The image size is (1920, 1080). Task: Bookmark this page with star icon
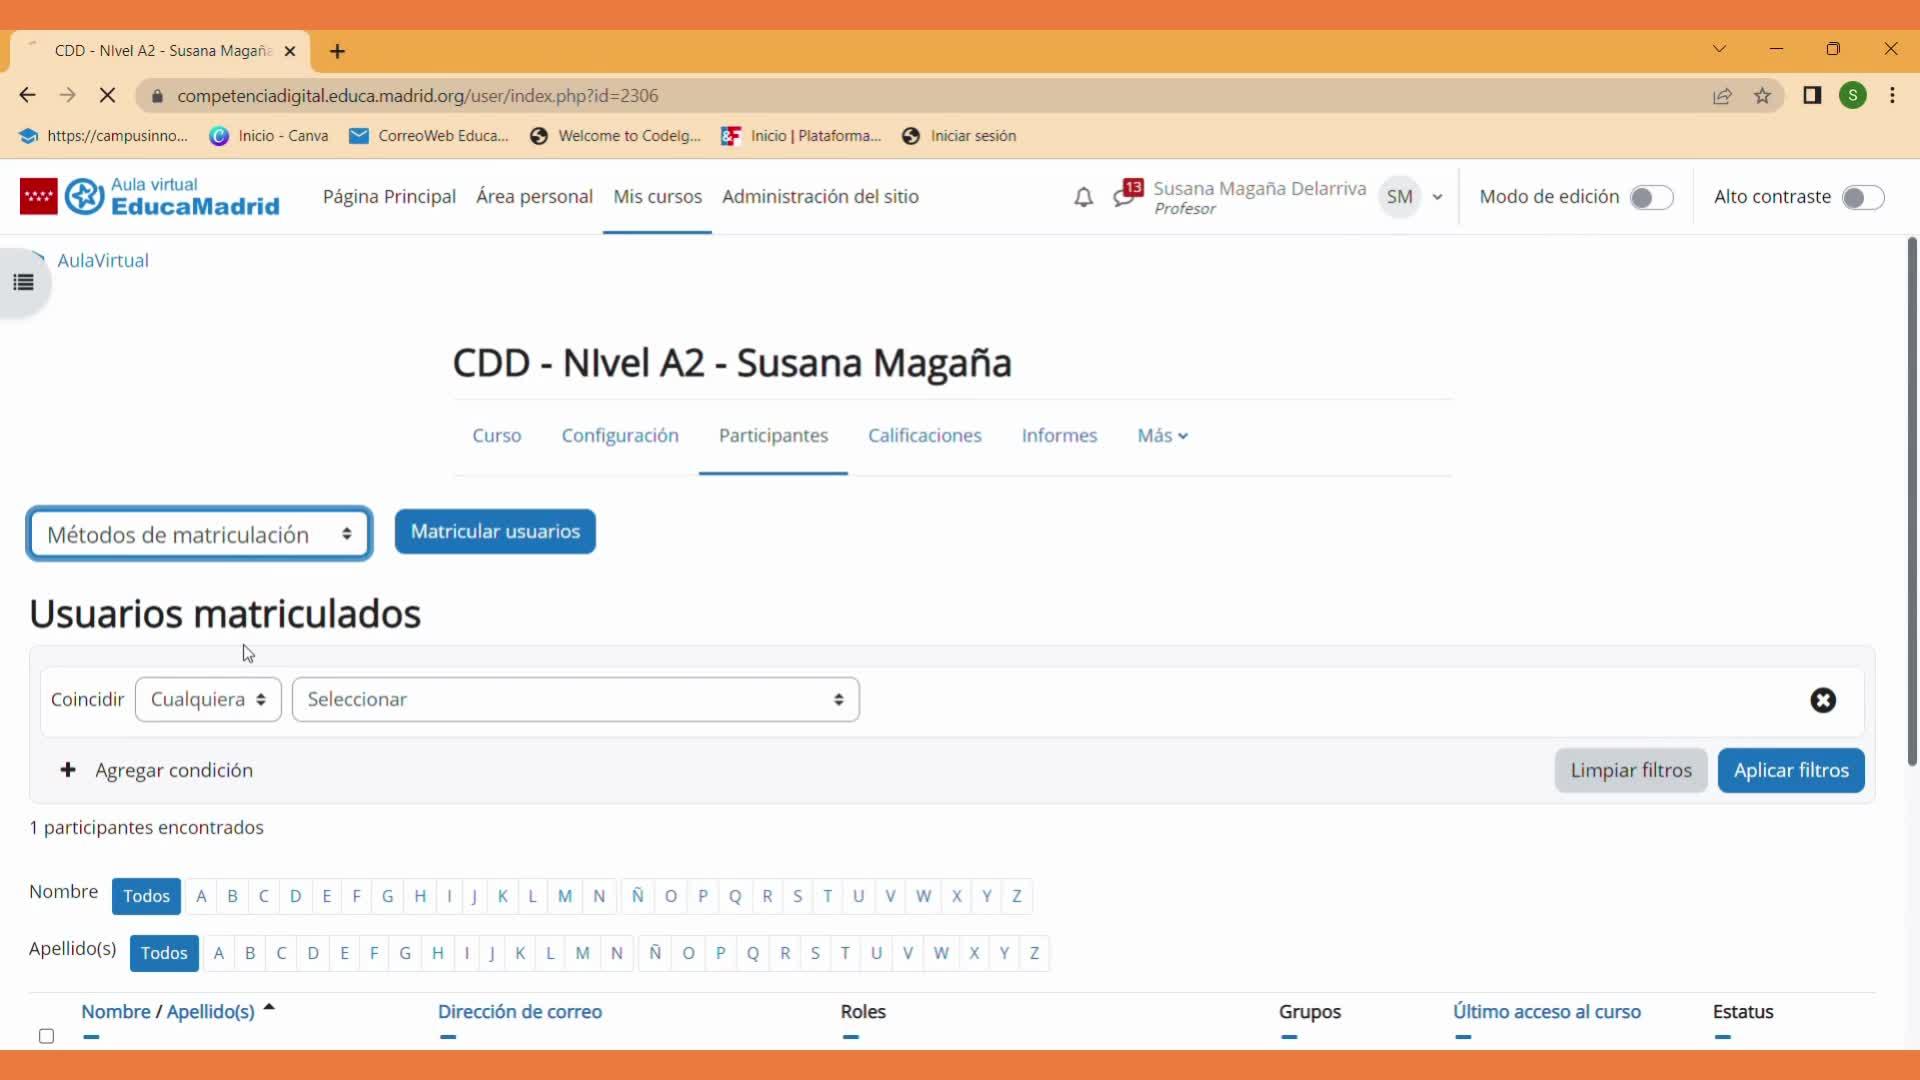point(1762,96)
